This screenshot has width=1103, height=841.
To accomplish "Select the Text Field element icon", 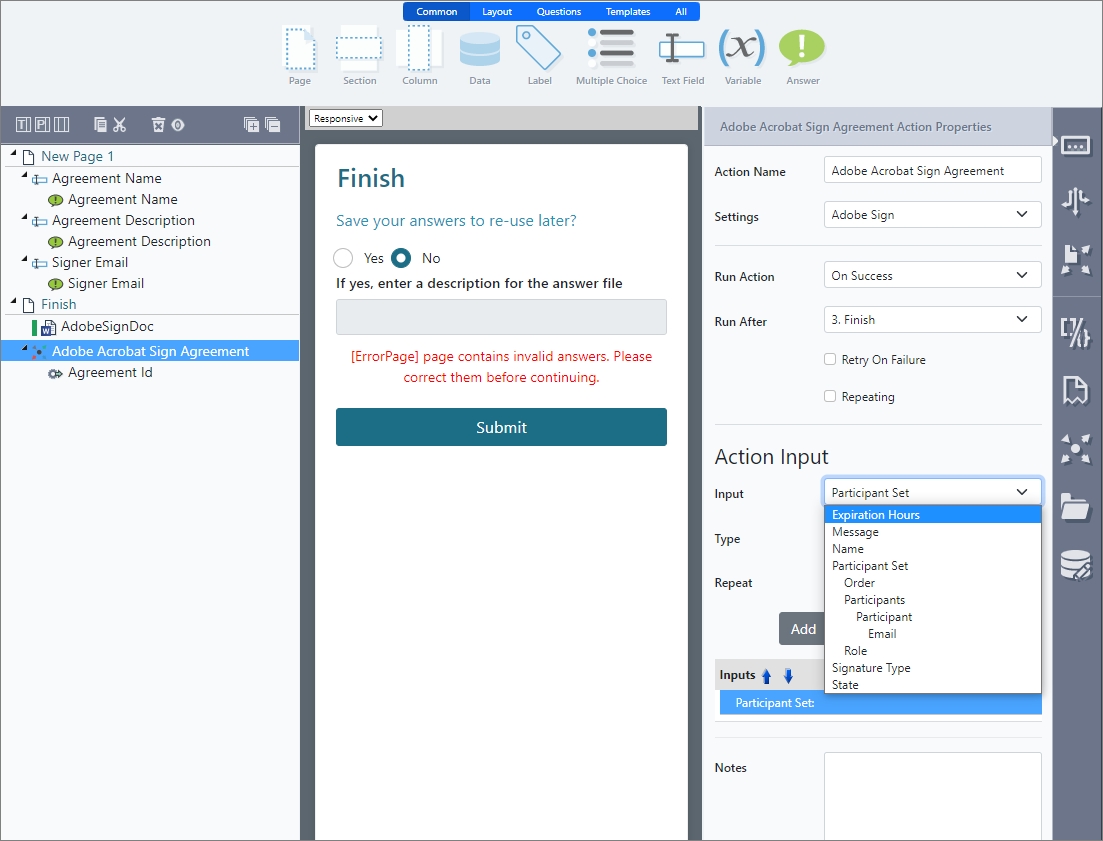I will click(x=682, y=49).
